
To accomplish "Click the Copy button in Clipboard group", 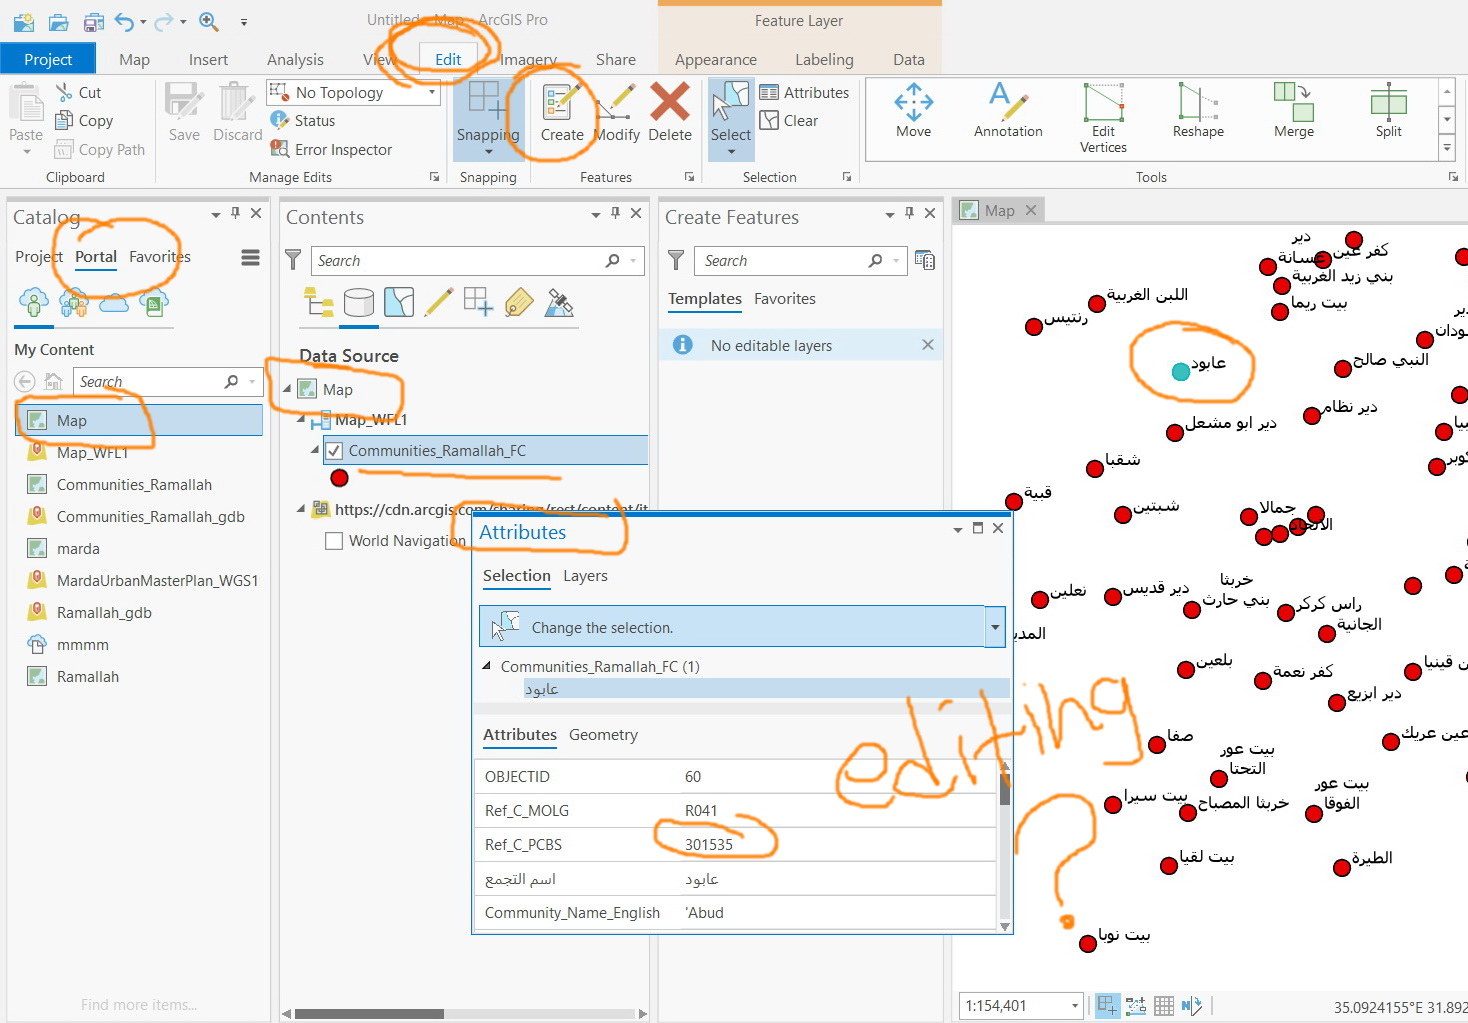I will pyautogui.click(x=84, y=121).
